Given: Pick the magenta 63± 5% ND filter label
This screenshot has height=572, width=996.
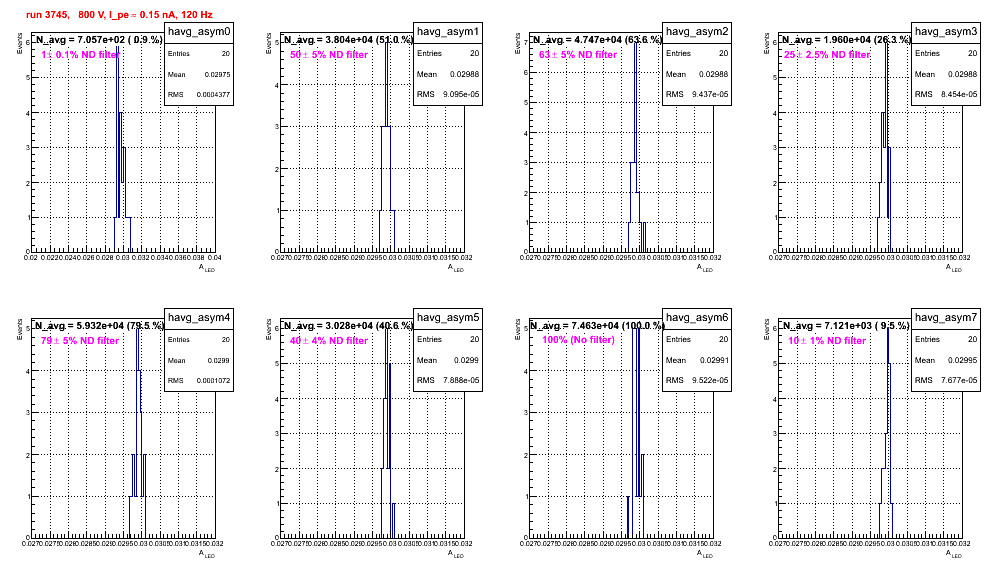Looking at the screenshot, I should coord(578,55).
